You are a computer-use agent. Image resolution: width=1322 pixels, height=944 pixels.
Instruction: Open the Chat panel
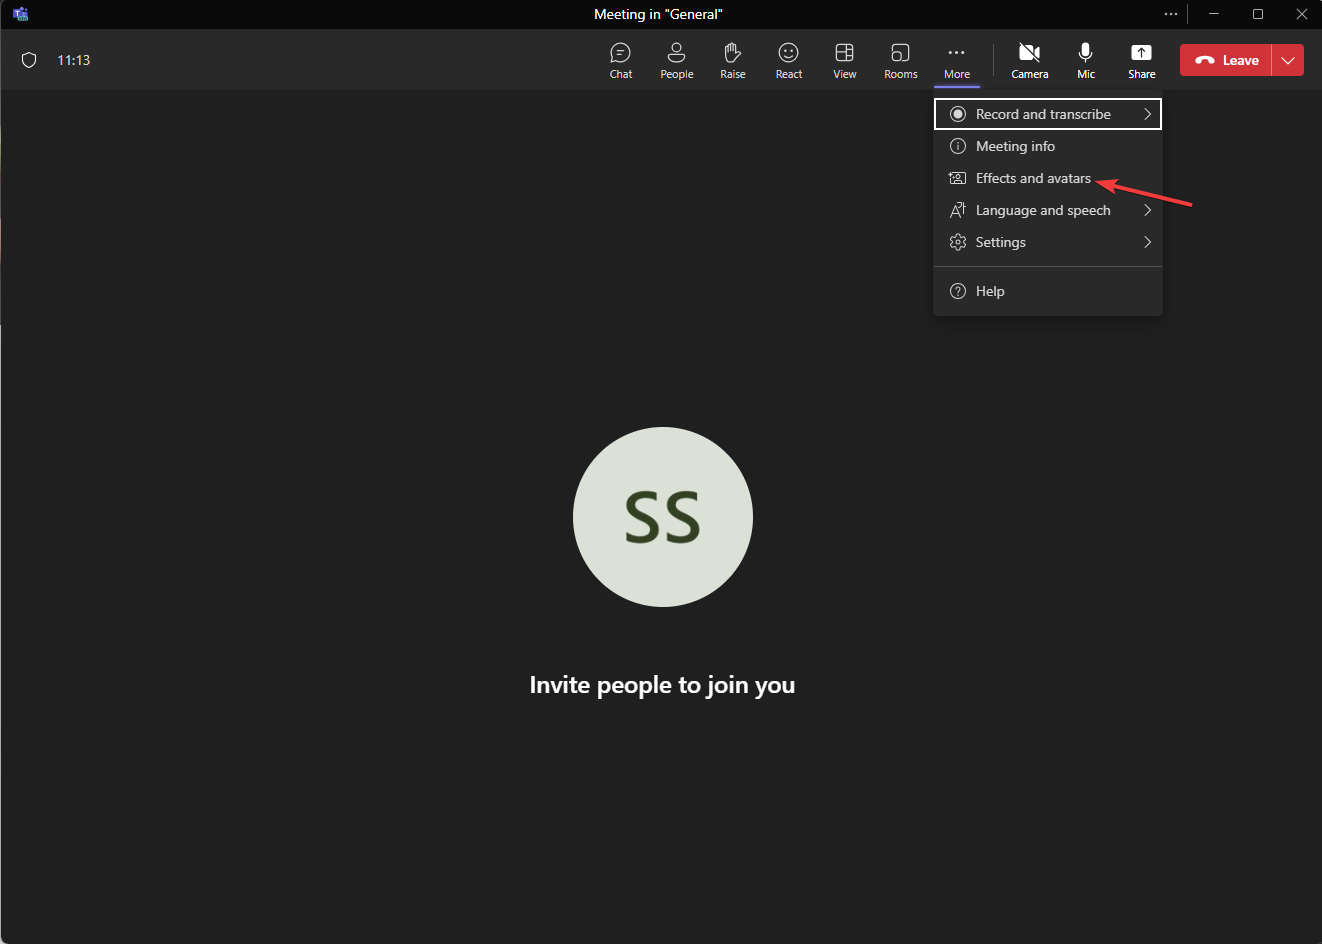[x=620, y=60]
